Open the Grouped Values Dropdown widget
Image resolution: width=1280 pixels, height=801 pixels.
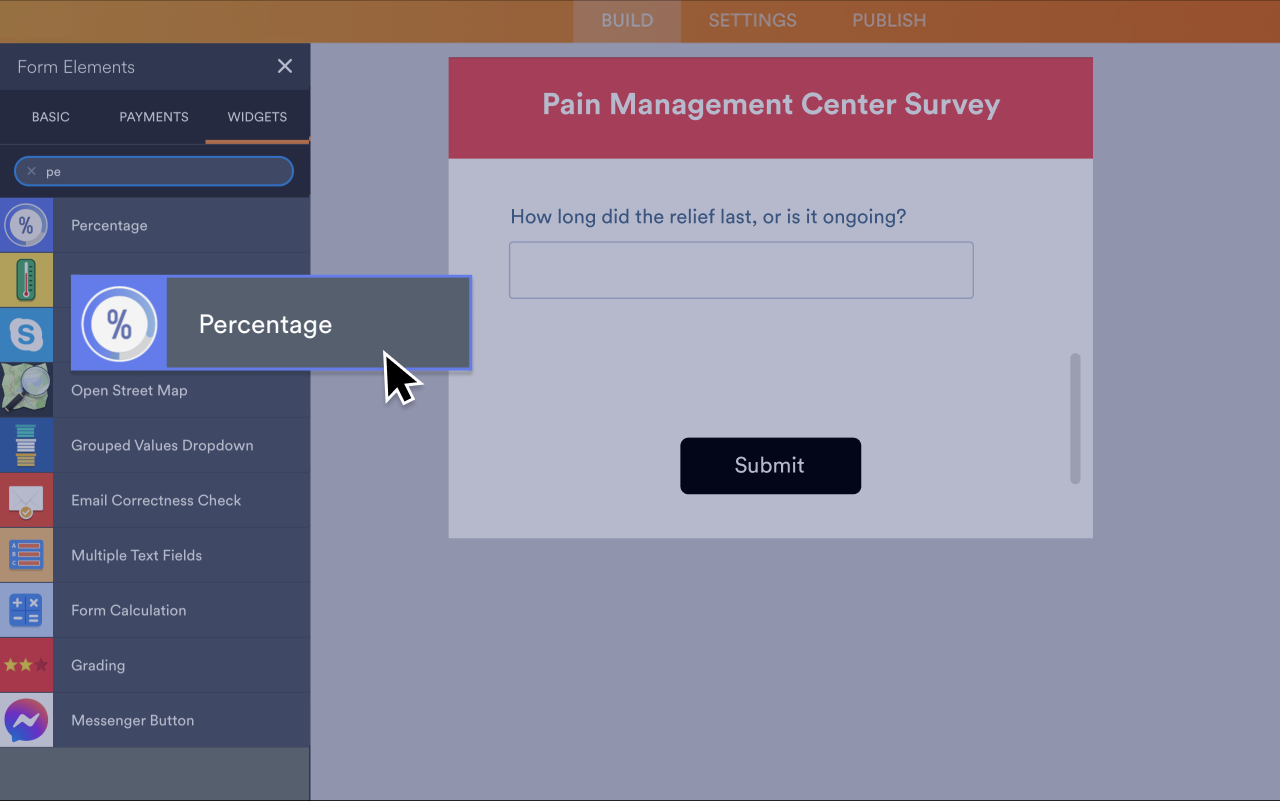pyautogui.click(x=161, y=445)
